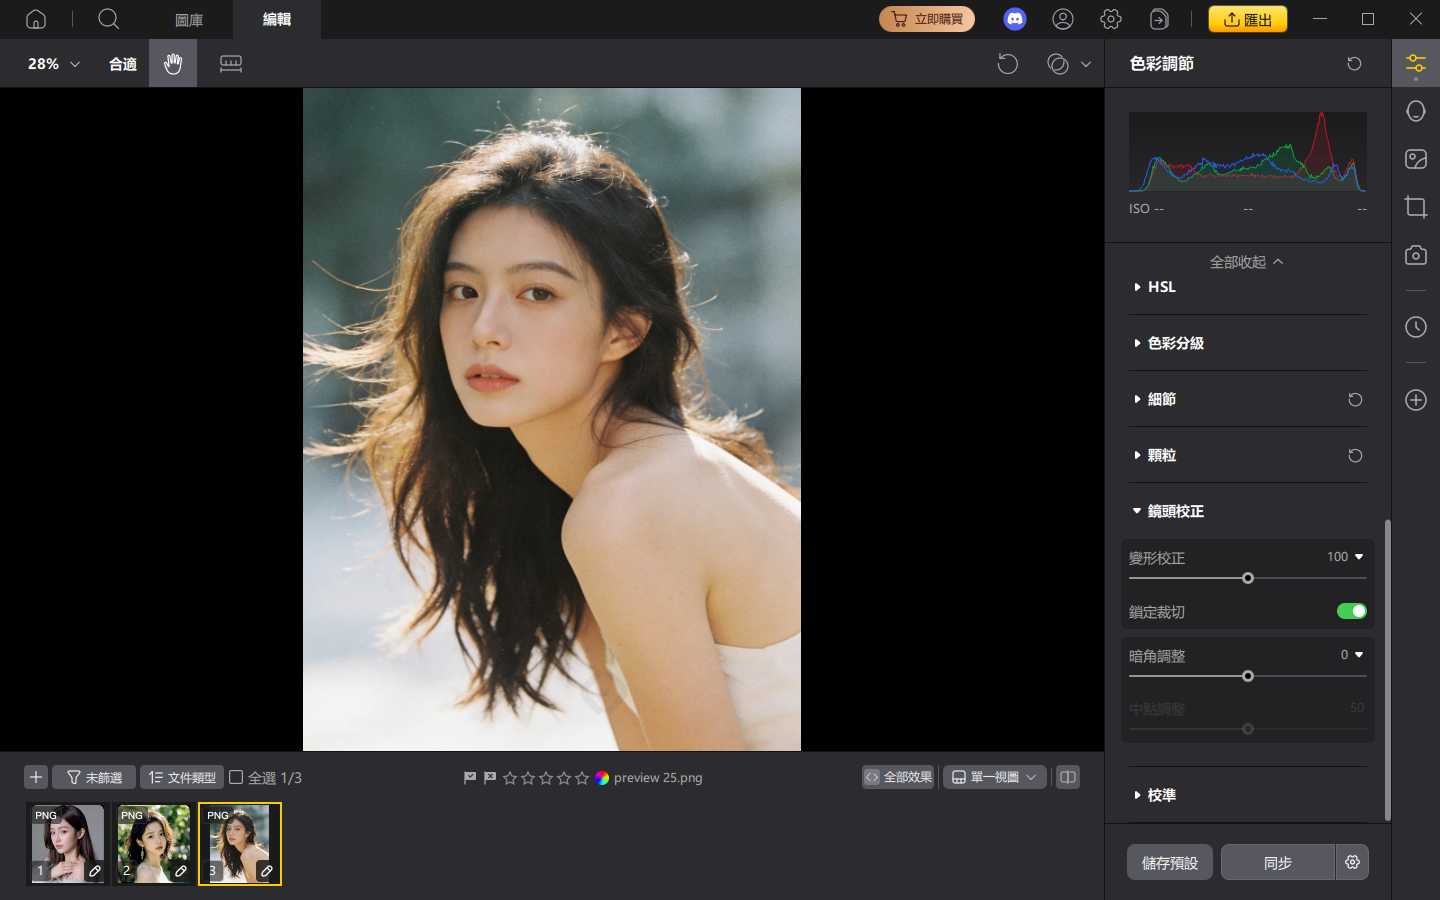This screenshot has height=900, width=1440.
Task: Click the 儲存預設 button
Action: click(x=1169, y=862)
